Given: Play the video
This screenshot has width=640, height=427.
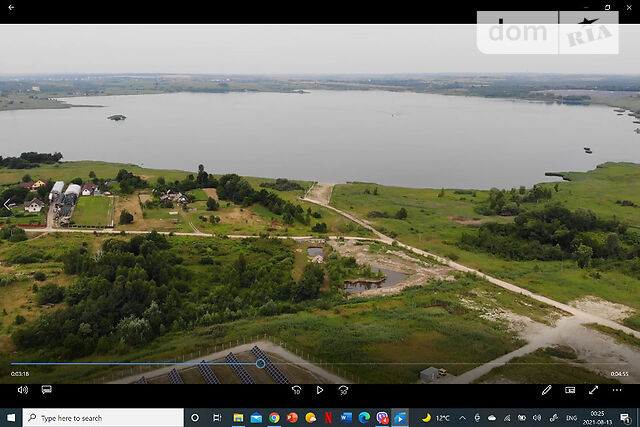Looking at the screenshot, I should 320,390.
